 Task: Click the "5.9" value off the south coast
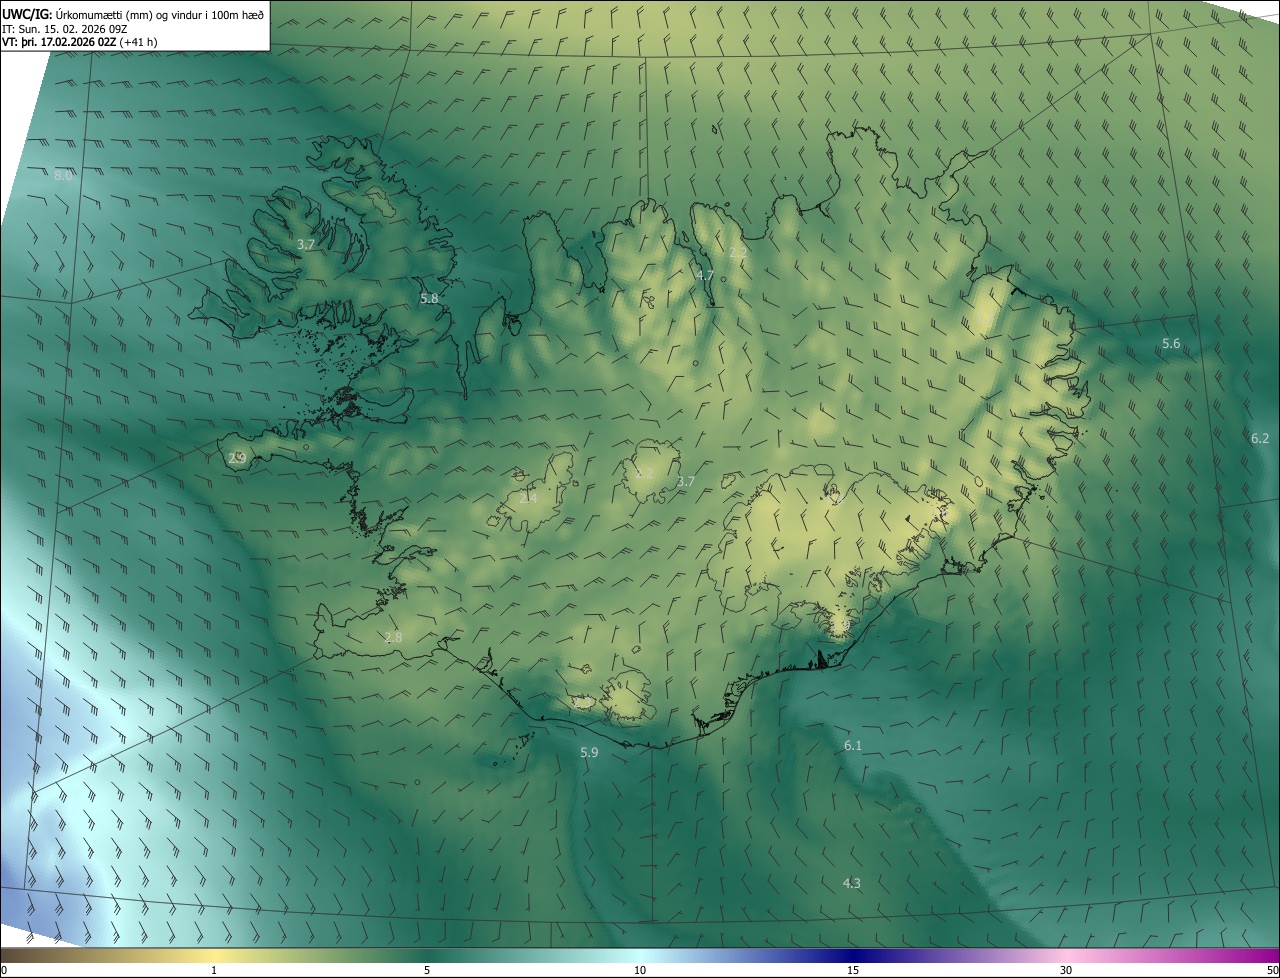pyautogui.click(x=589, y=752)
